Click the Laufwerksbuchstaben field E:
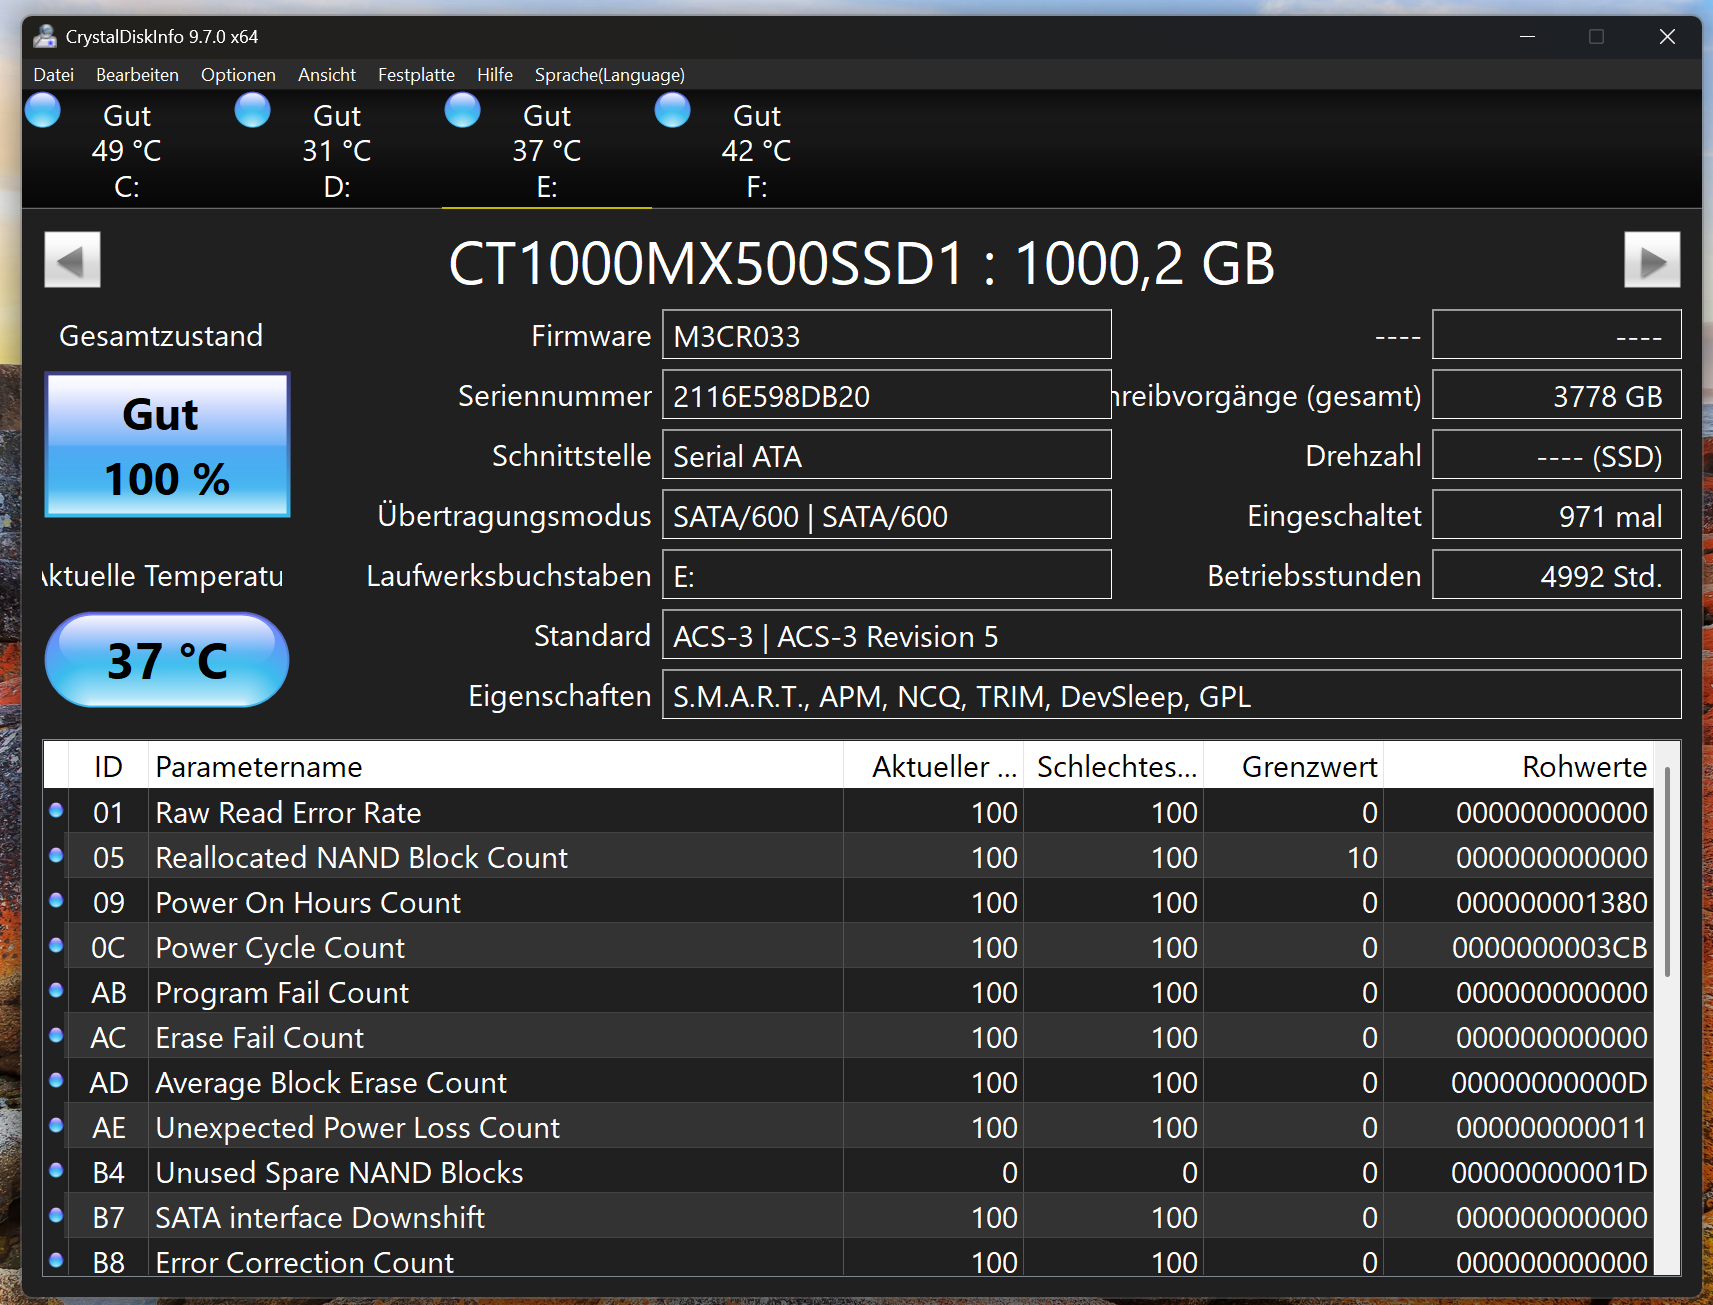Screen dimensions: 1713x1305 (887, 575)
